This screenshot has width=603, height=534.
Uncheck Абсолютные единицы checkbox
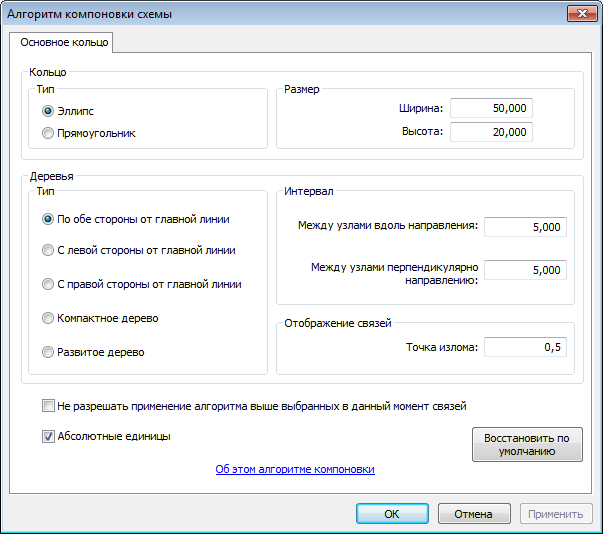tap(48, 436)
